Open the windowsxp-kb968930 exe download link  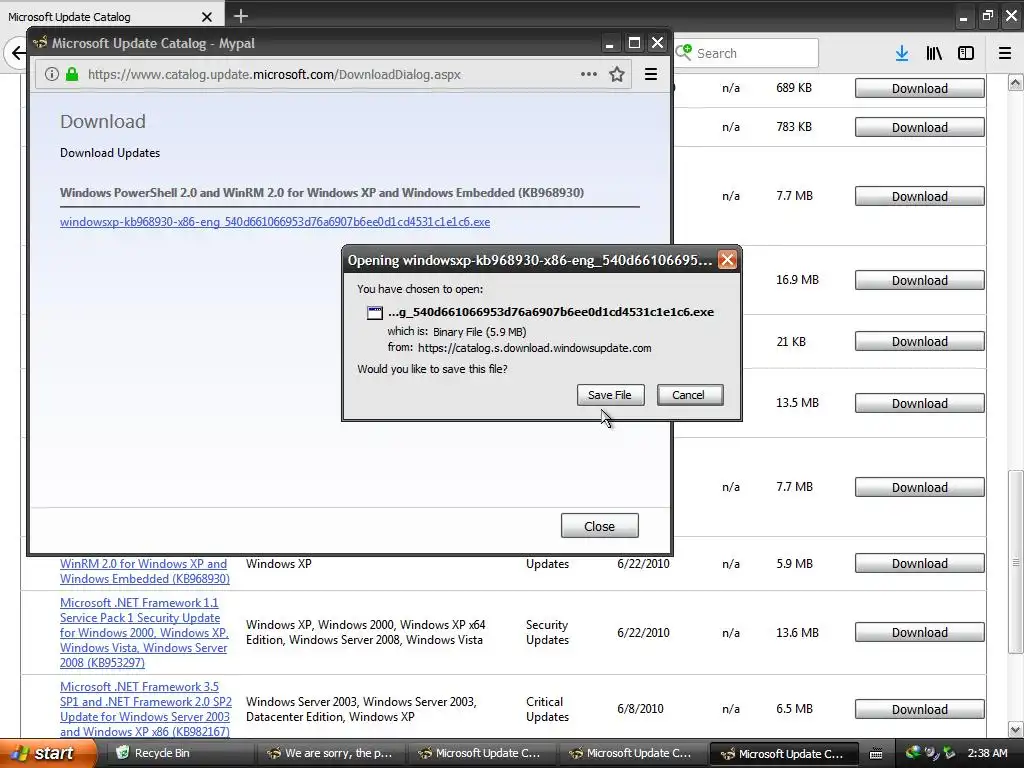[x=275, y=222]
